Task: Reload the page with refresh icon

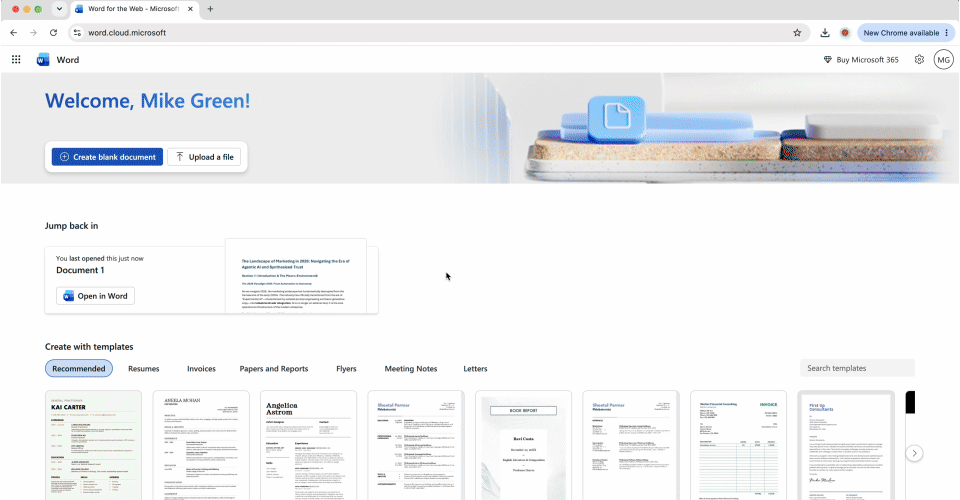Action: tap(53, 32)
